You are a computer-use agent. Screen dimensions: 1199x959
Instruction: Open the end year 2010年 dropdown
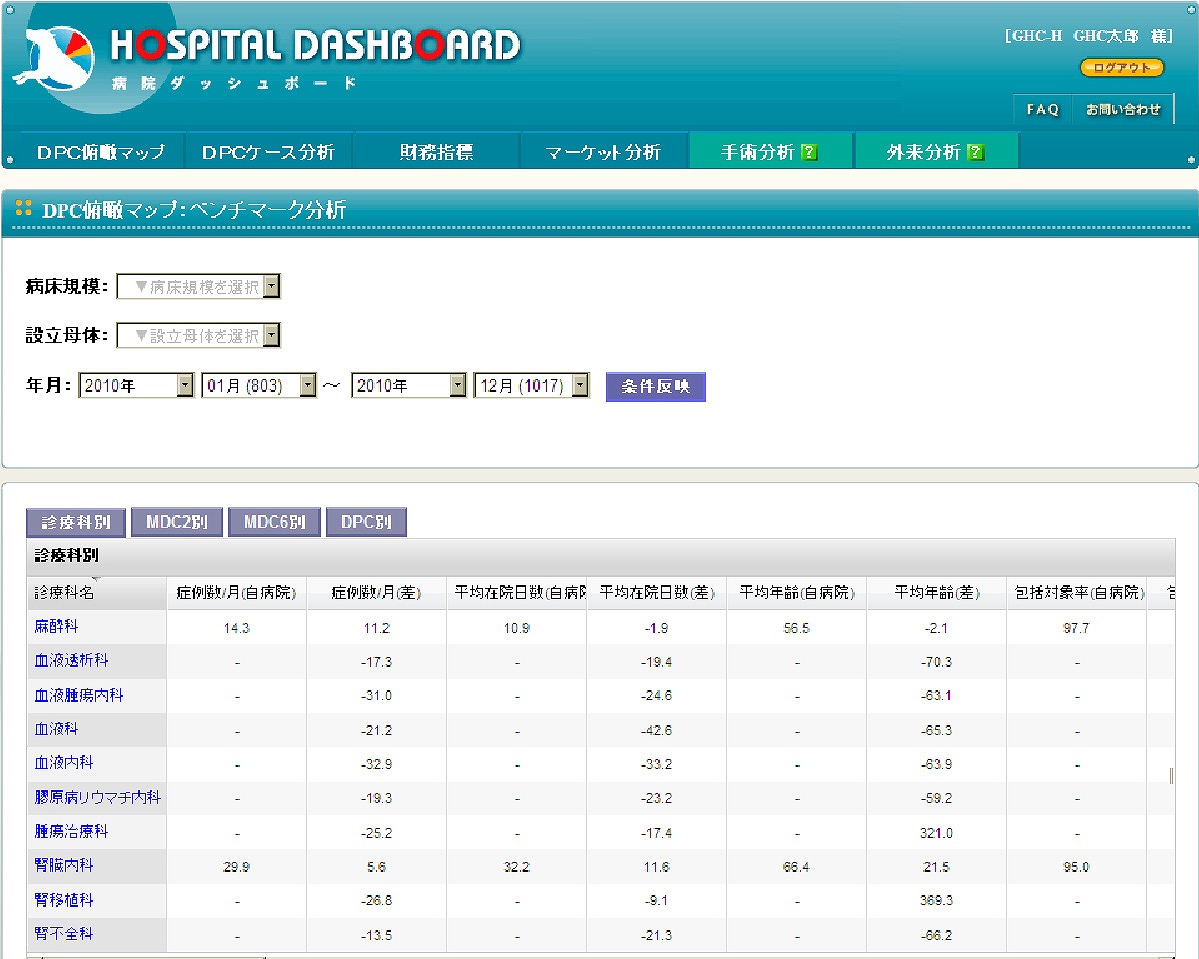408,385
